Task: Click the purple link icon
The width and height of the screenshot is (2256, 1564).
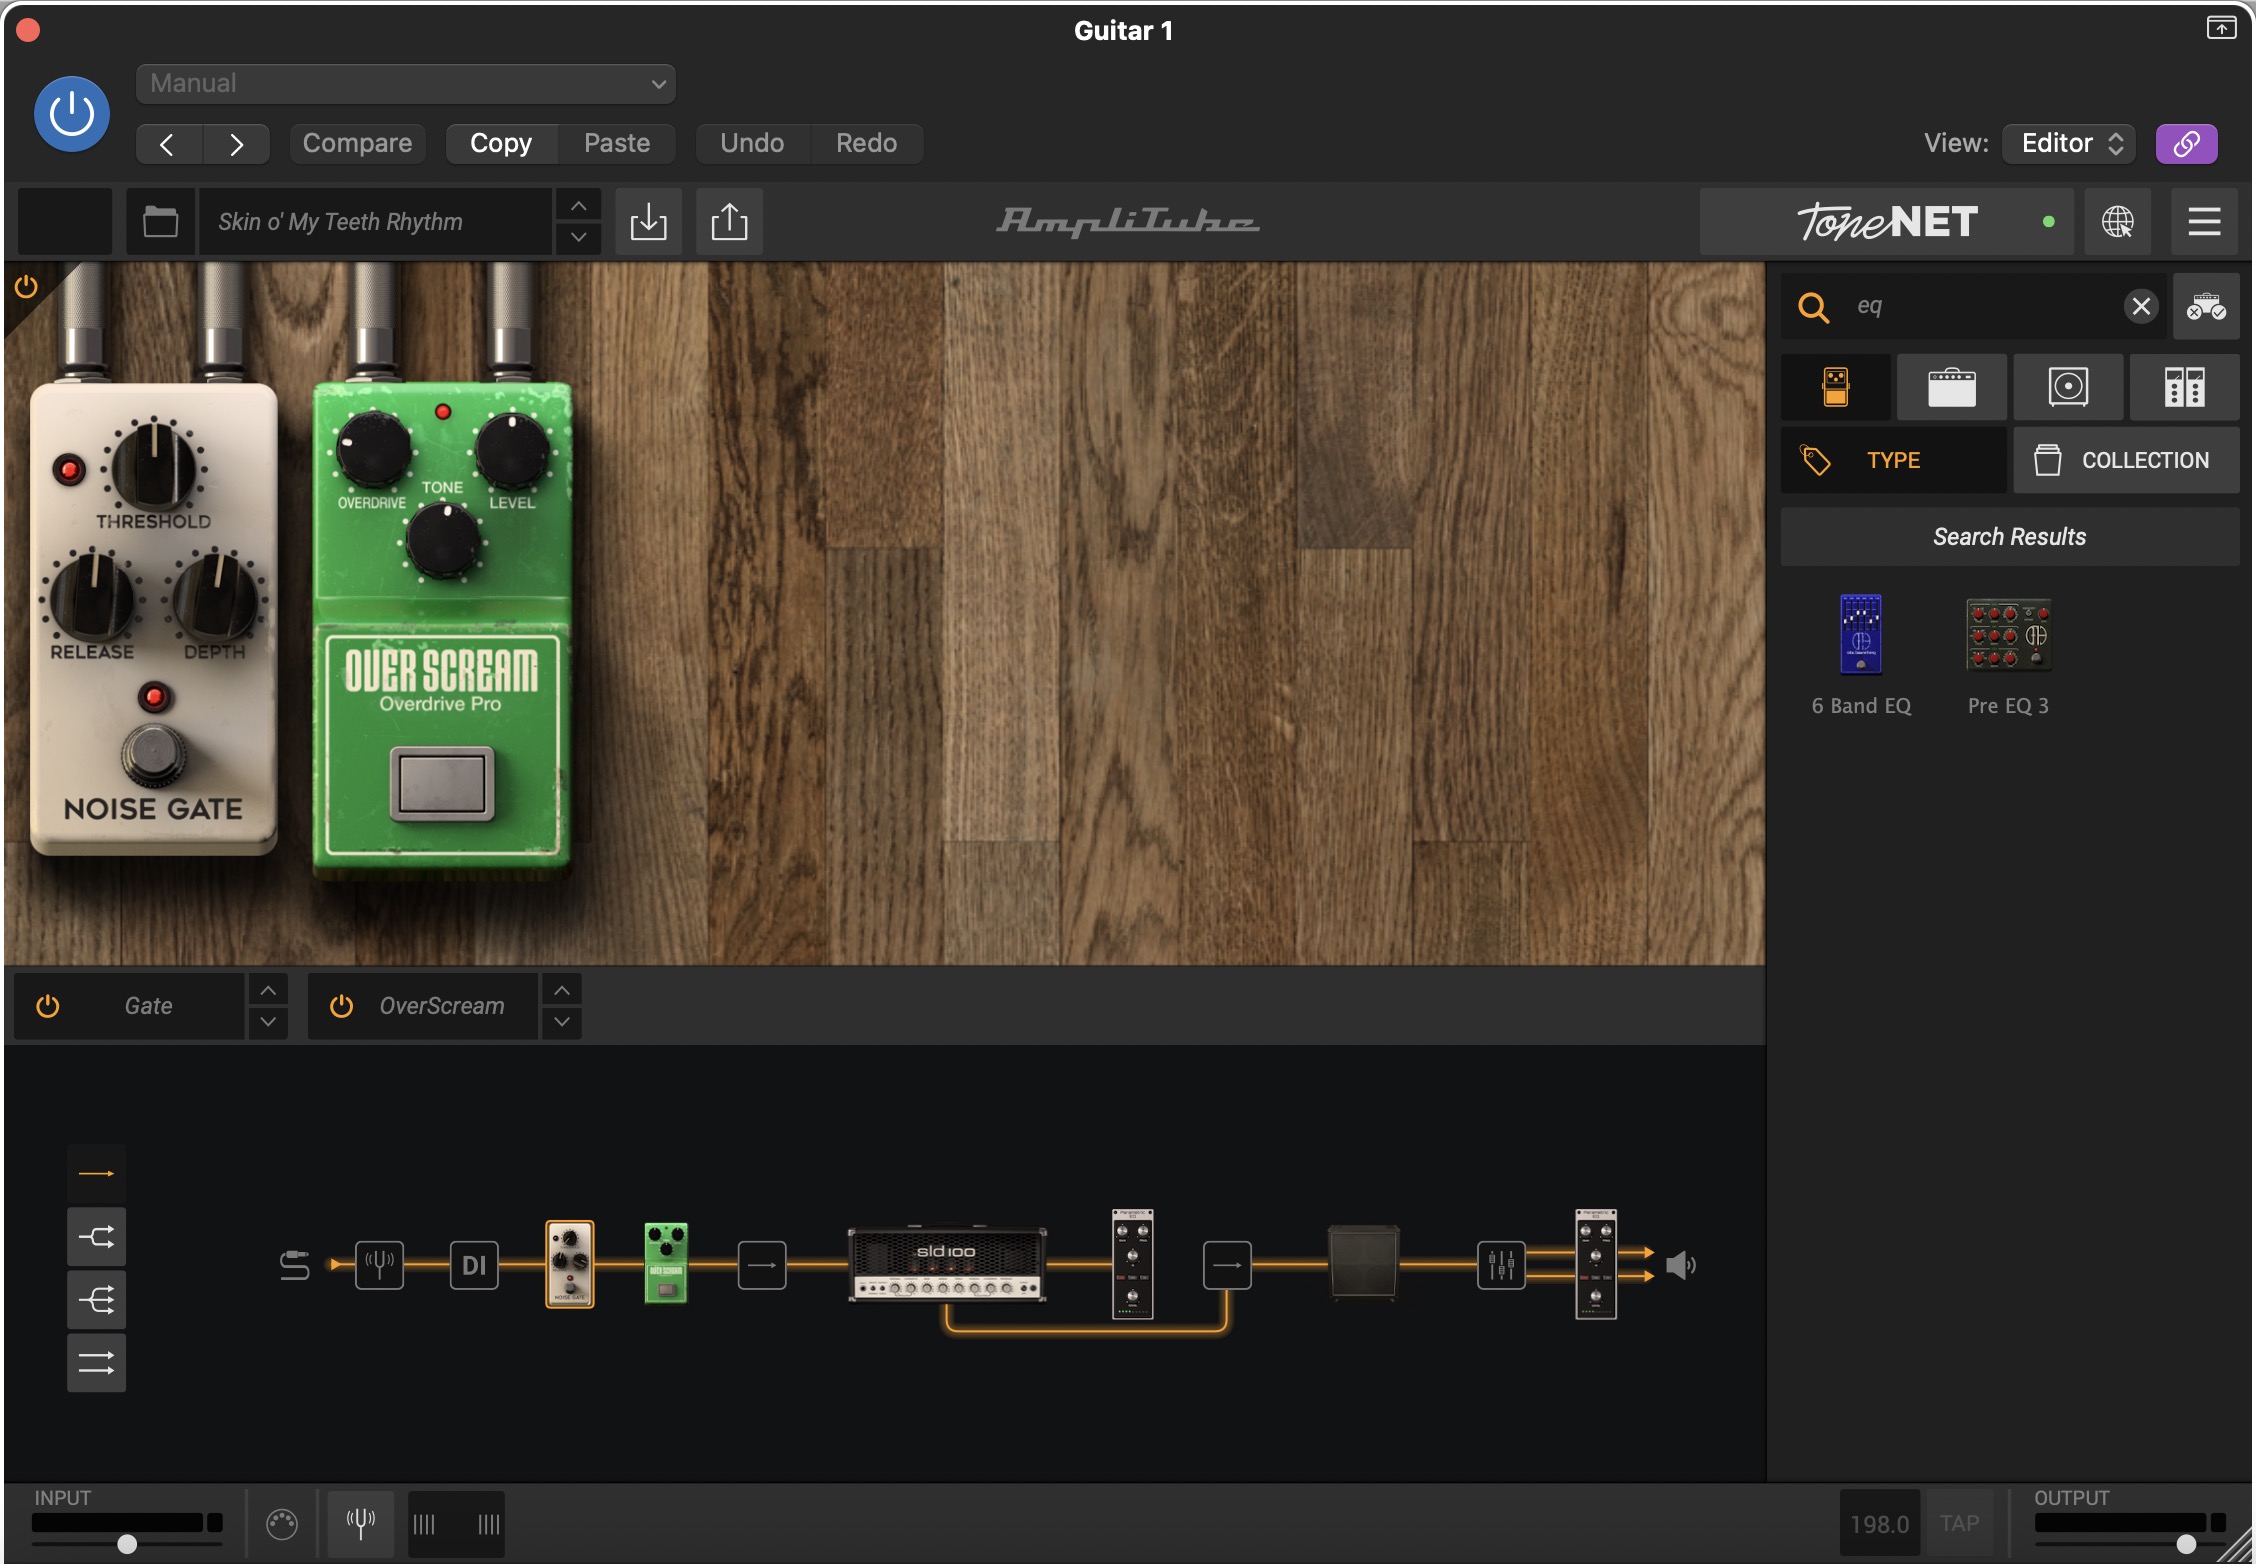Action: click(x=2186, y=143)
